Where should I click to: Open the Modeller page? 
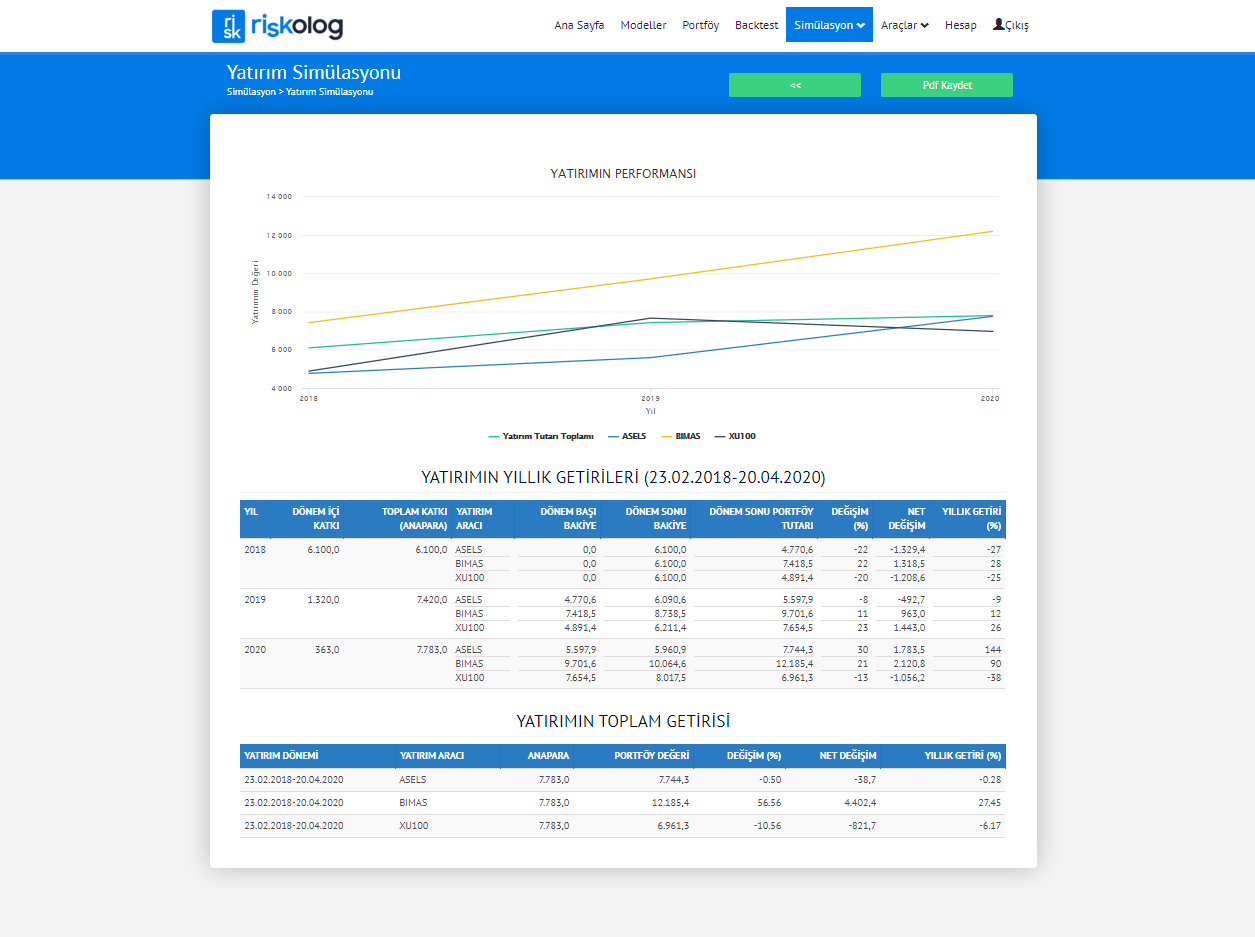coord(643,25)
